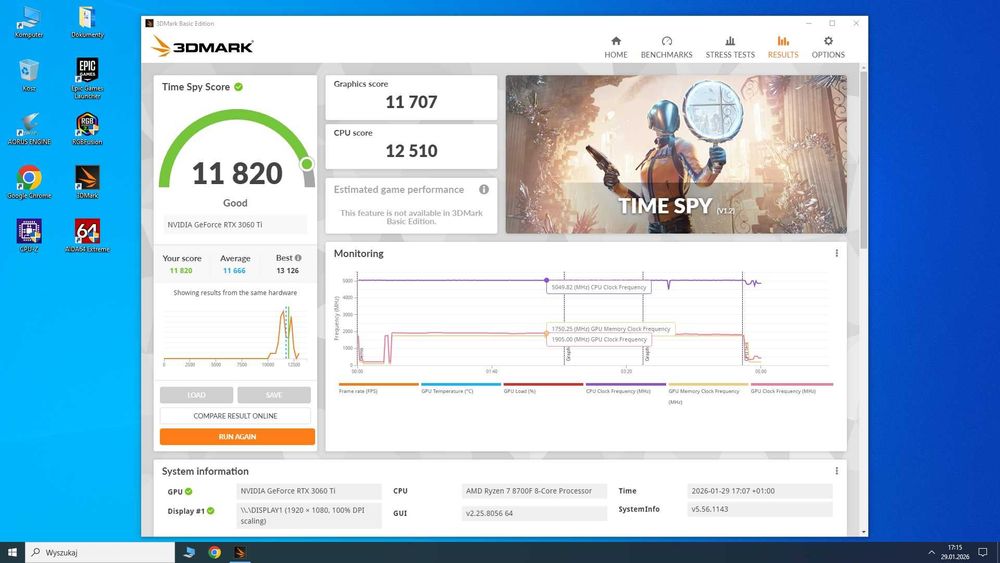Click the AORUS ENGINE desktop icon

pos(29,129)
